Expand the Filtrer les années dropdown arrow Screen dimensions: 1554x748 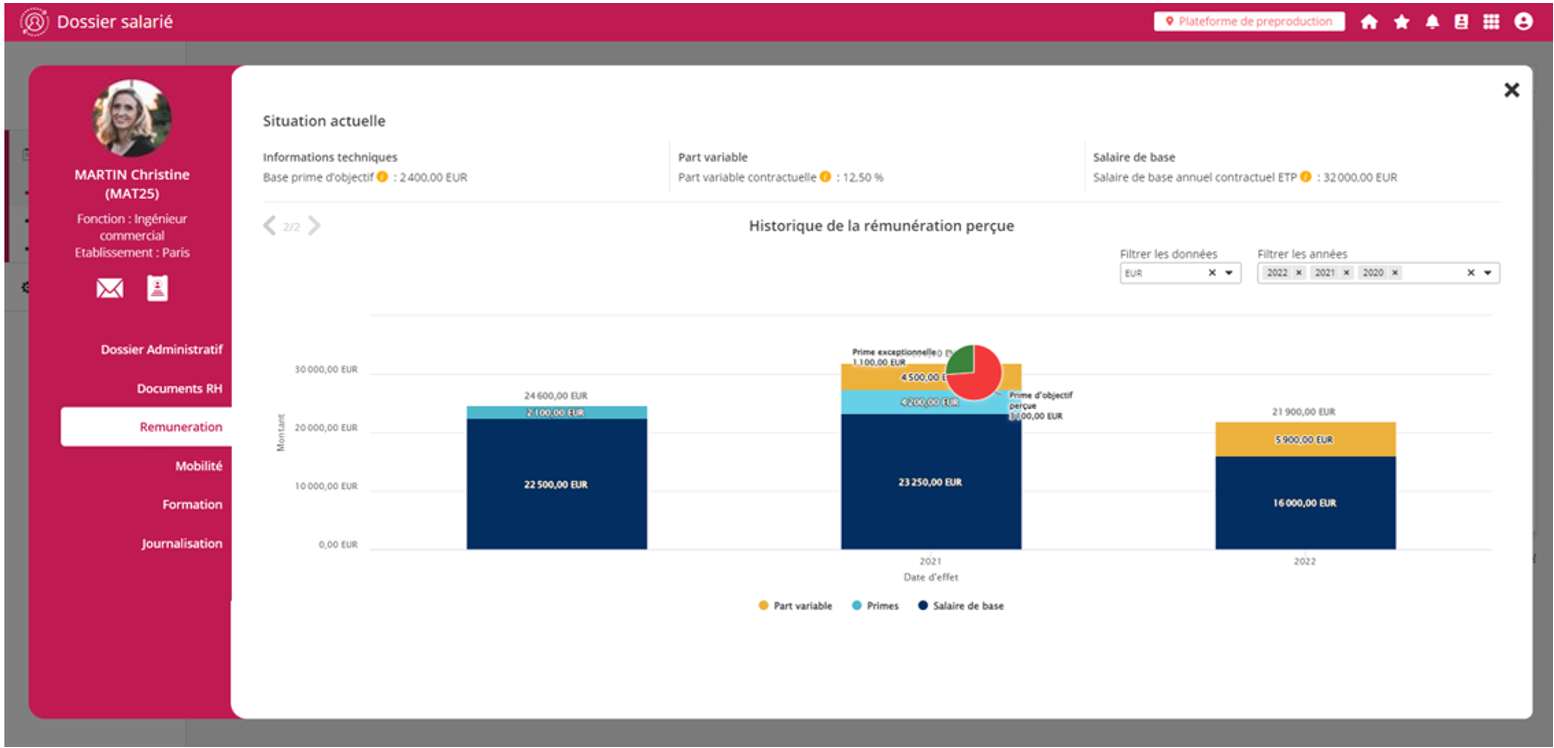pyautogui.click(x=1487, y=273)
